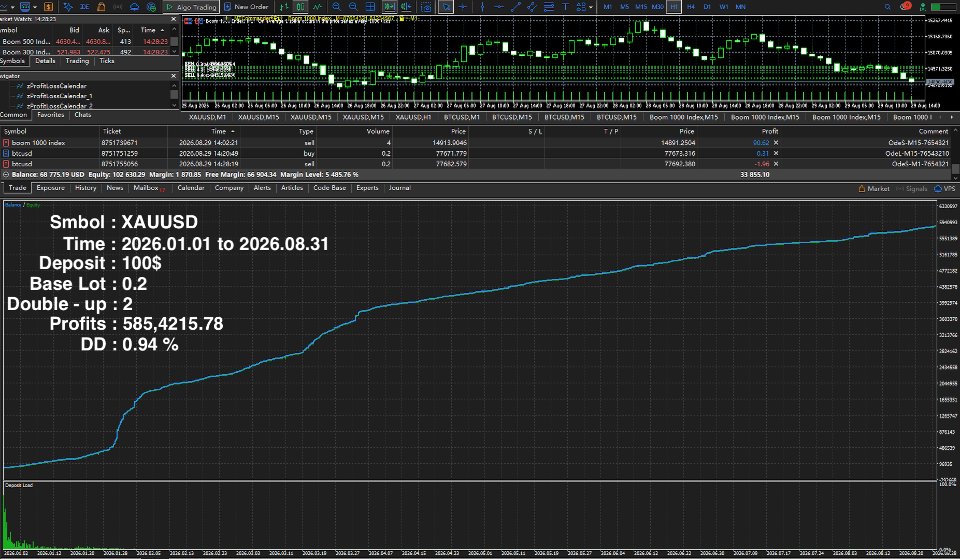Draw a vertical line on chart

[482, 7]
